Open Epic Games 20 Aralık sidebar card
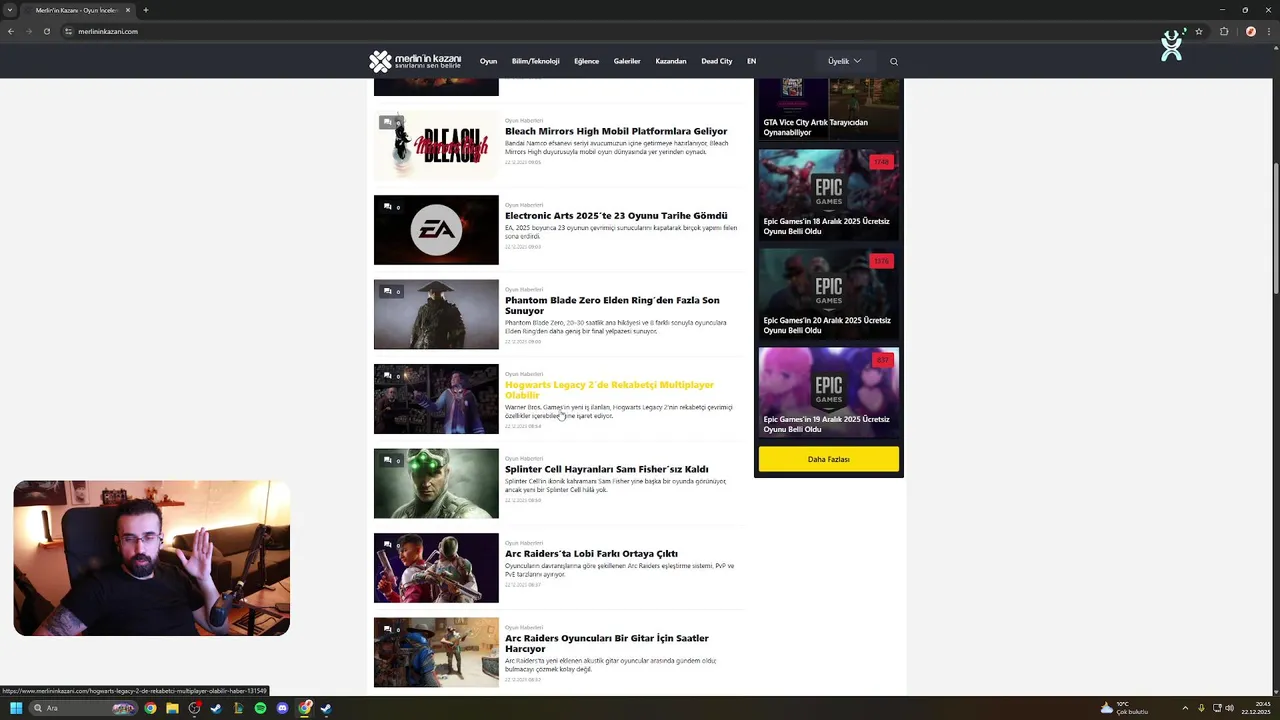The width and height of the screenshot is (1280, 720). [829, 294]
